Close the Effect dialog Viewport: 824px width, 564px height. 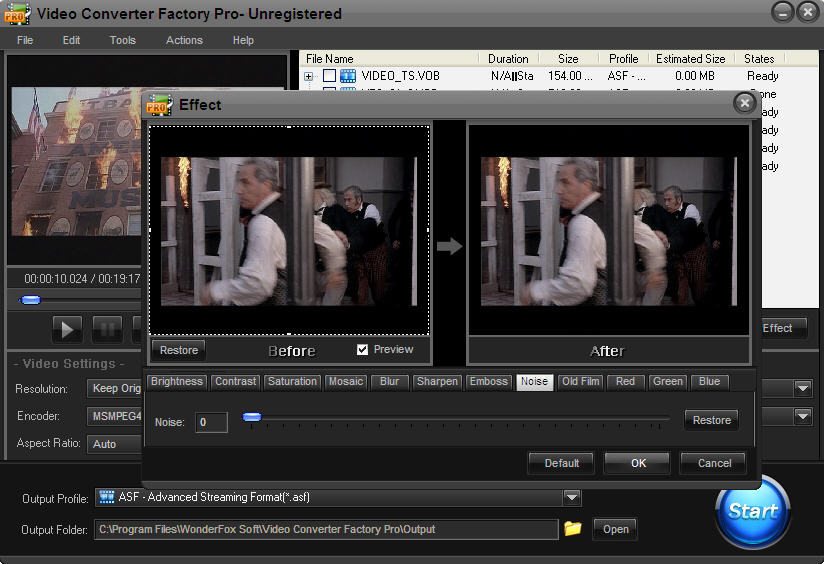click(744, 104)
